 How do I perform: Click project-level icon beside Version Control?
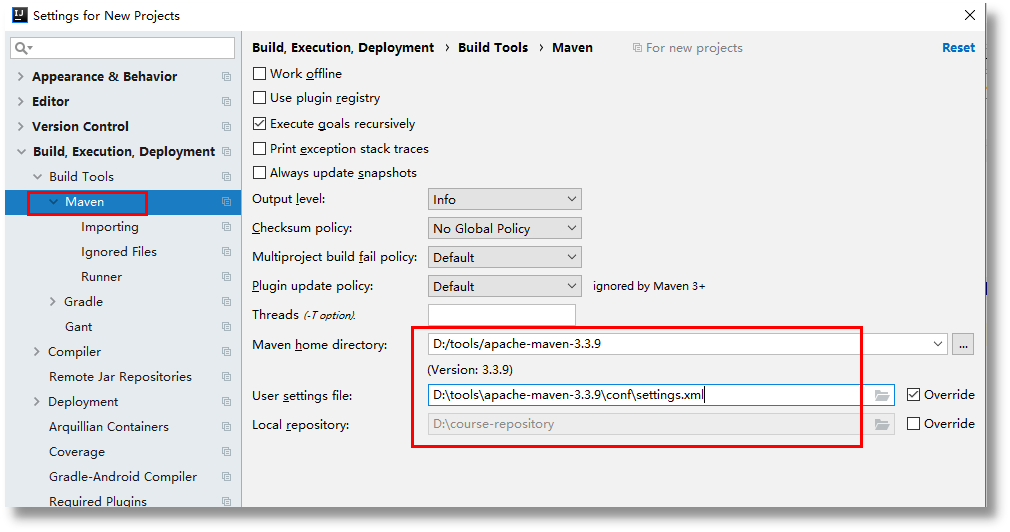pos(226,127)
